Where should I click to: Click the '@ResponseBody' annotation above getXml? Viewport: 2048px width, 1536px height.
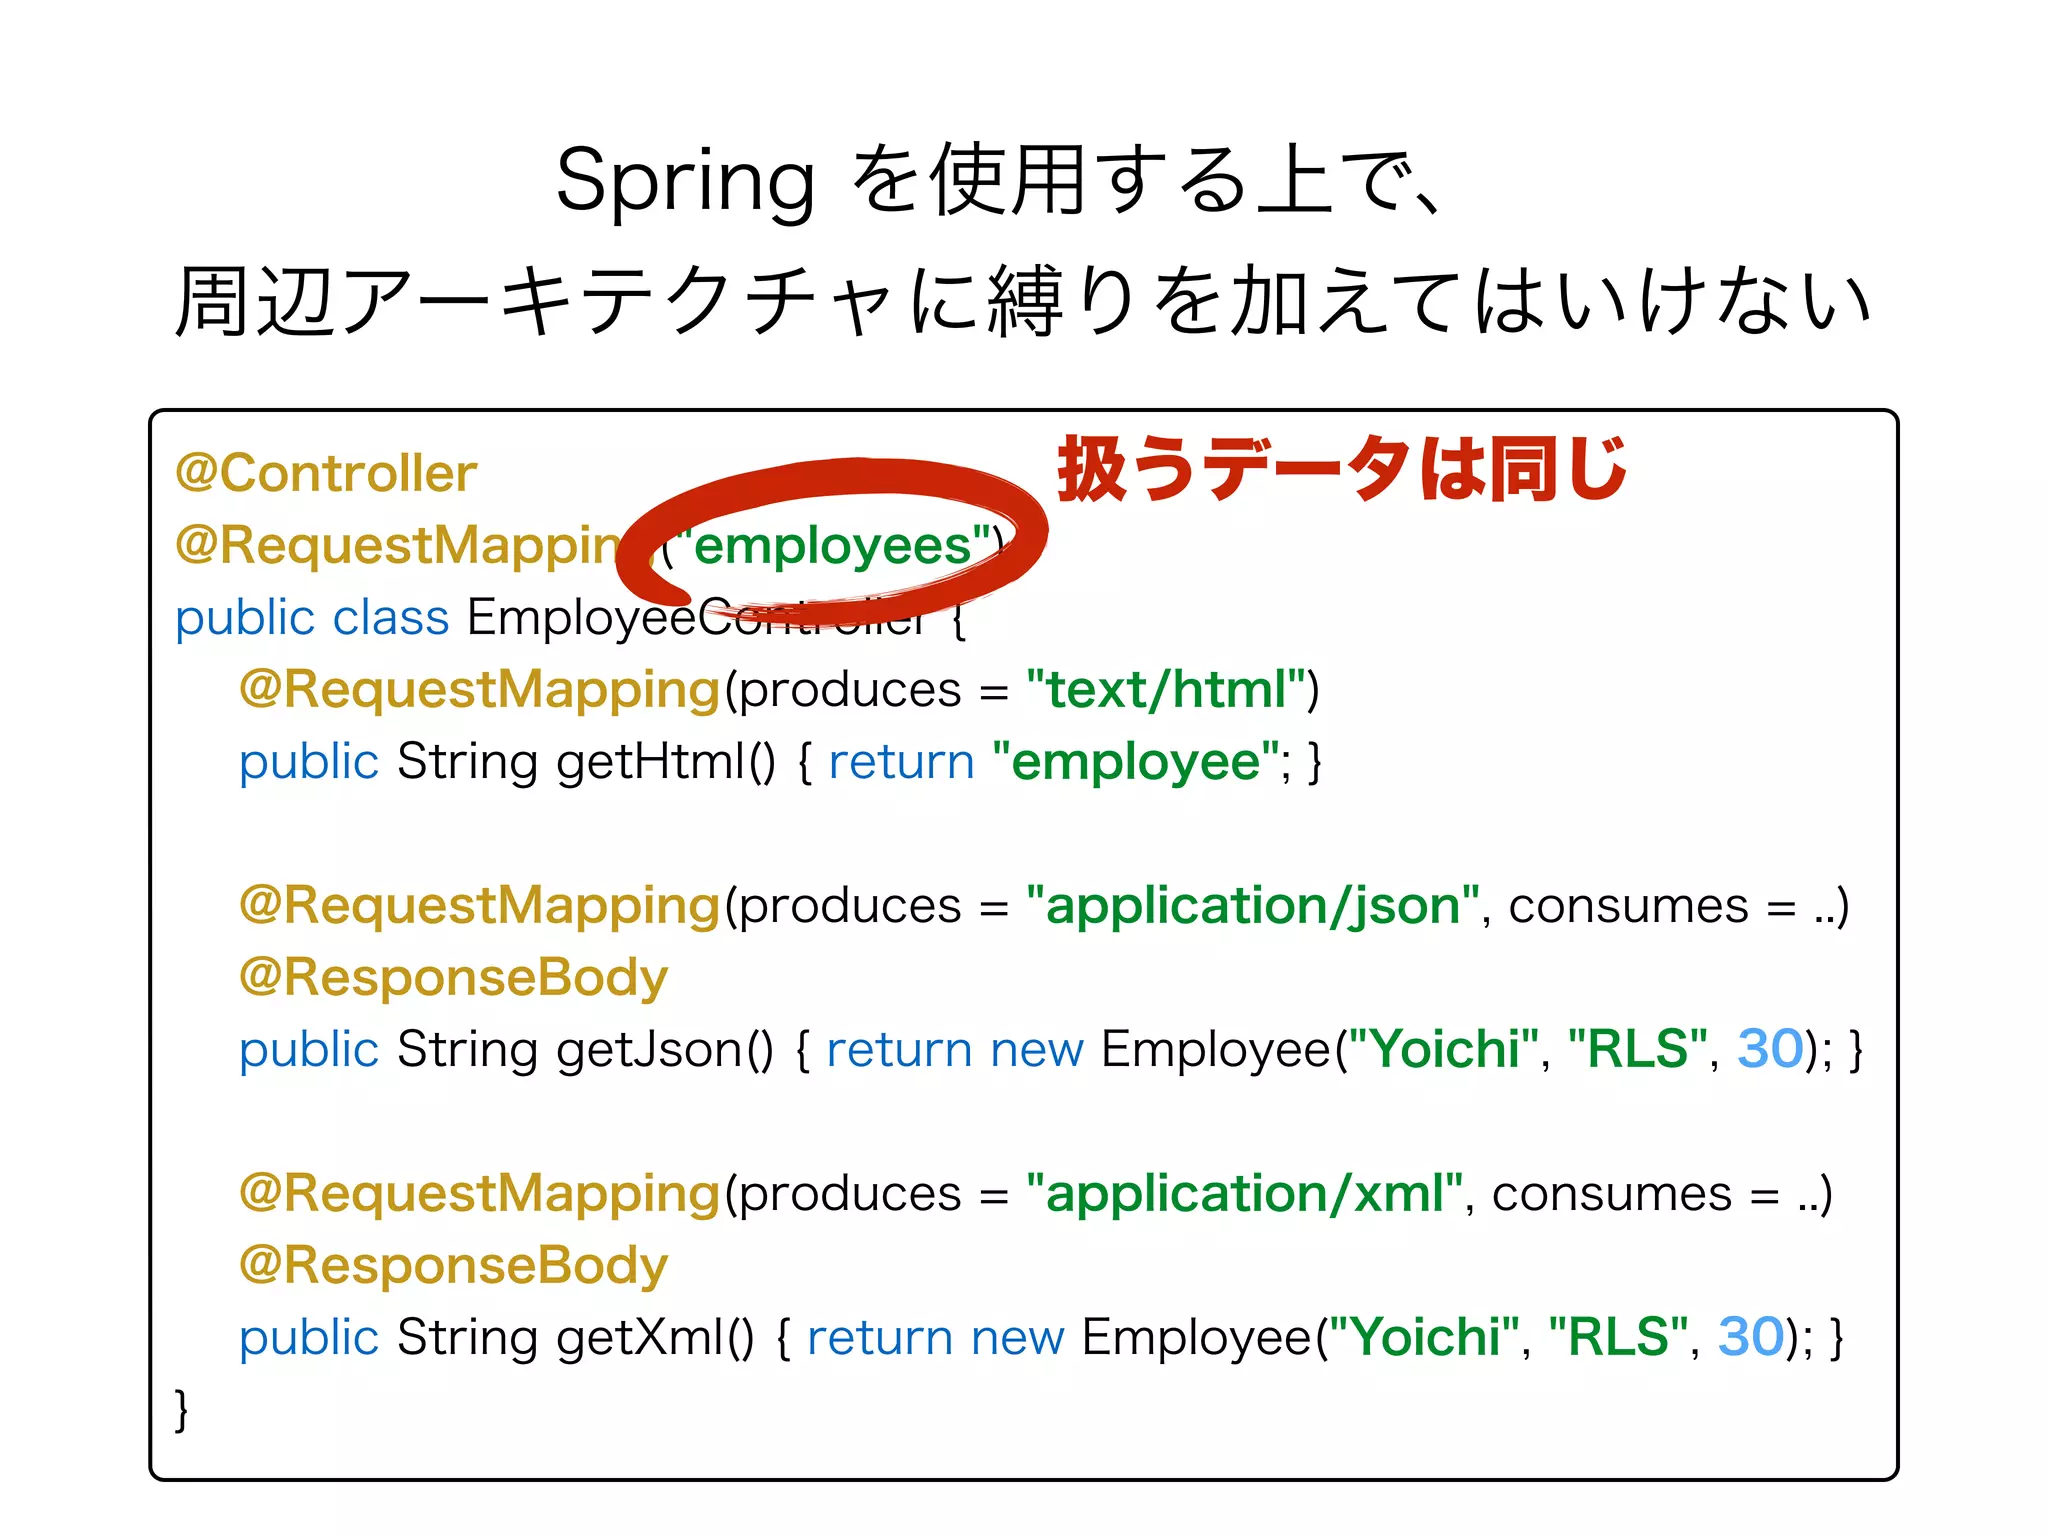tap(453, 1266)
